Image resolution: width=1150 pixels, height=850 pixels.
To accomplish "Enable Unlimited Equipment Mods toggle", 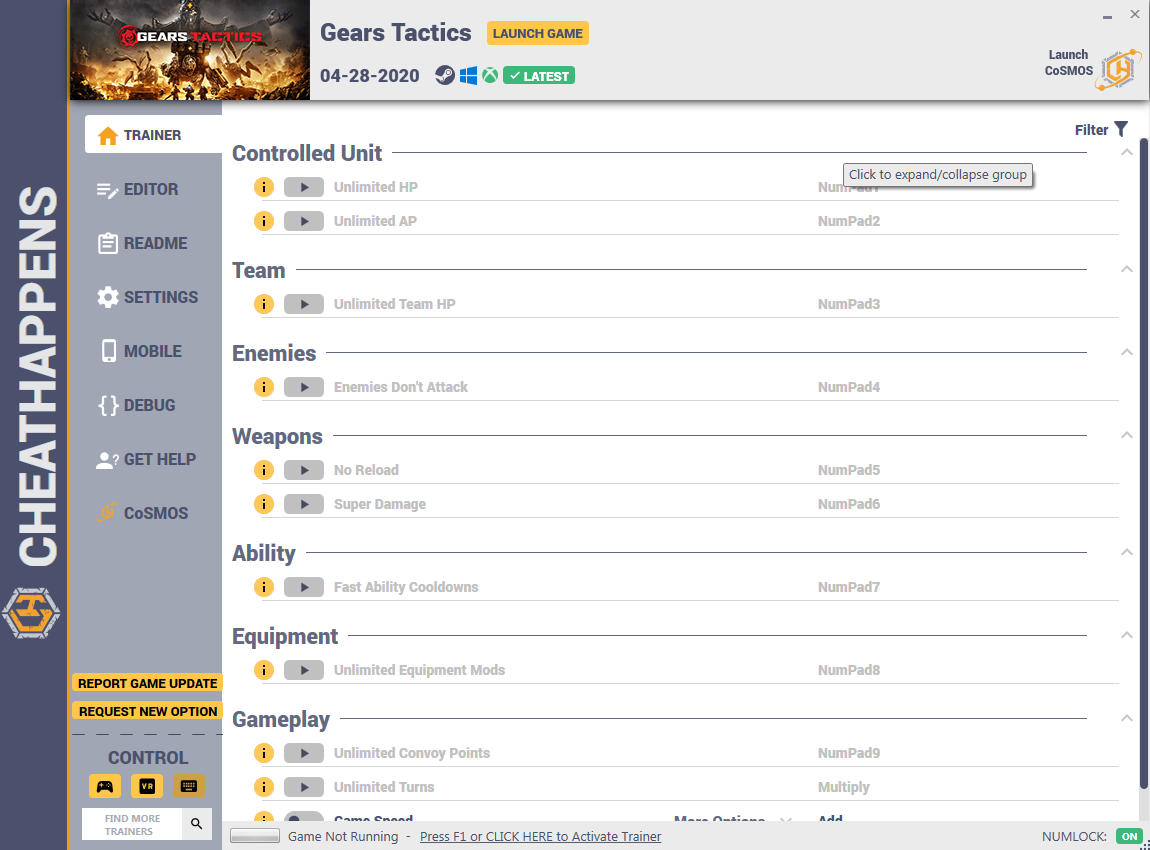I will click(304, 670).
